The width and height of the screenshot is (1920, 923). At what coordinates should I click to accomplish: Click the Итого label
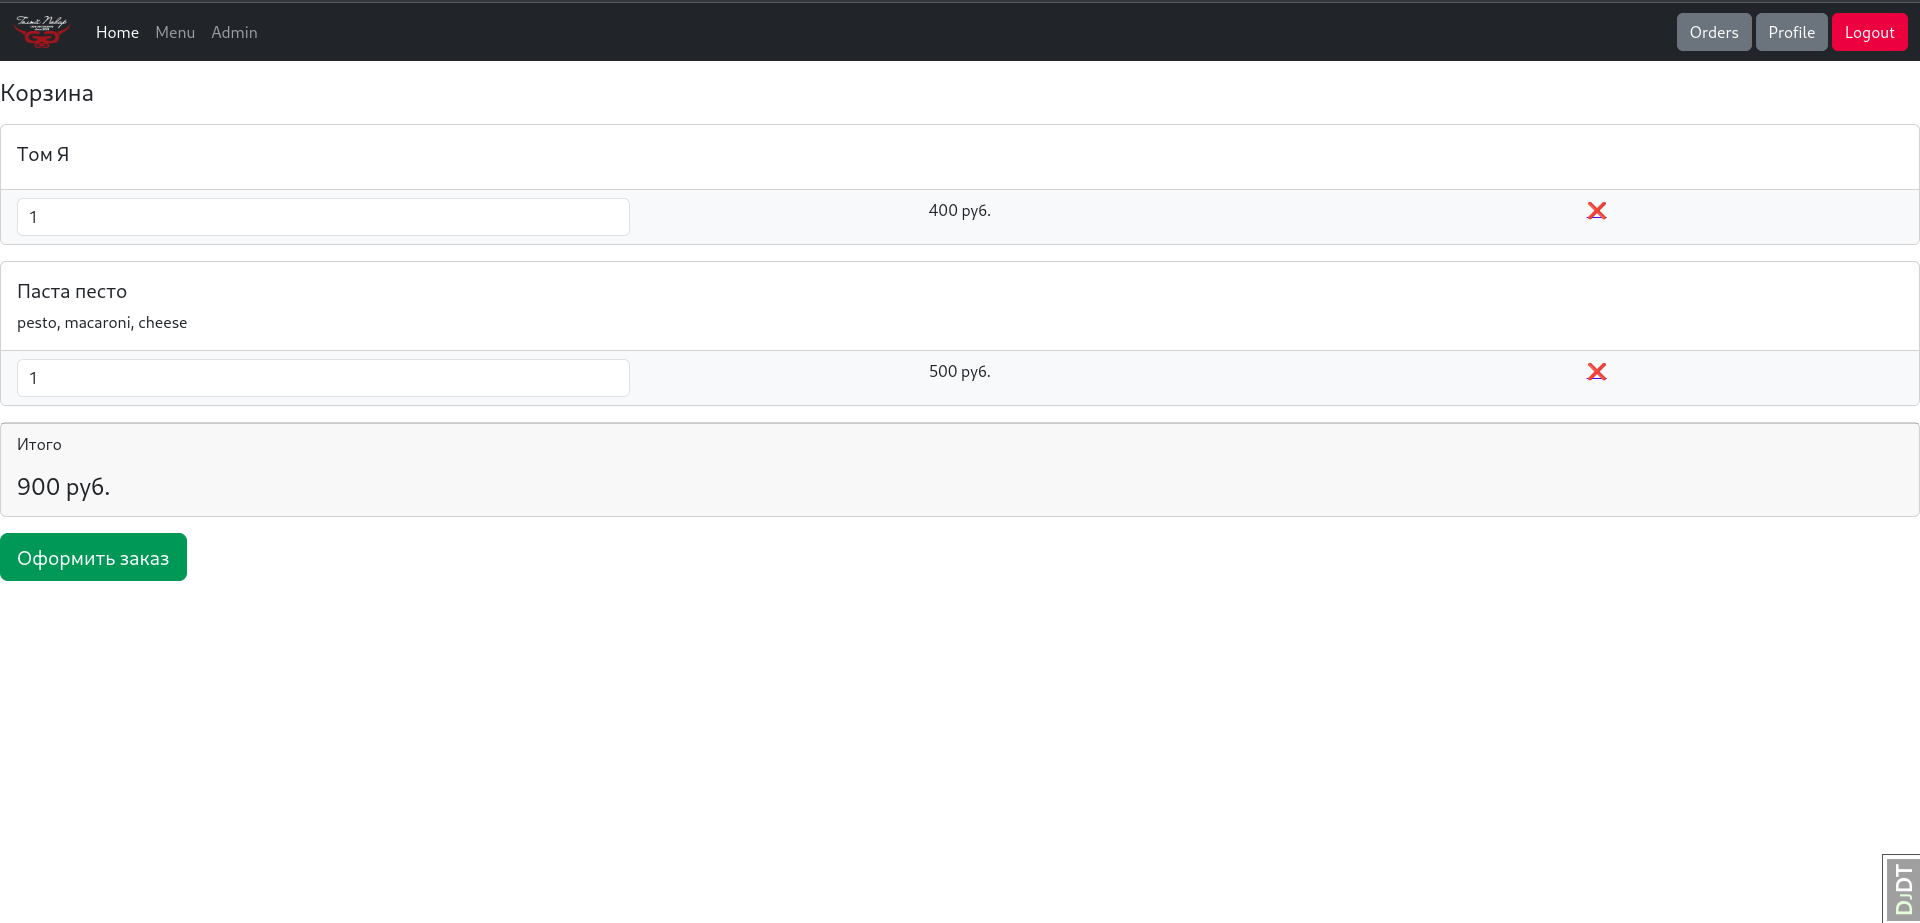click(x=39, y=444)
